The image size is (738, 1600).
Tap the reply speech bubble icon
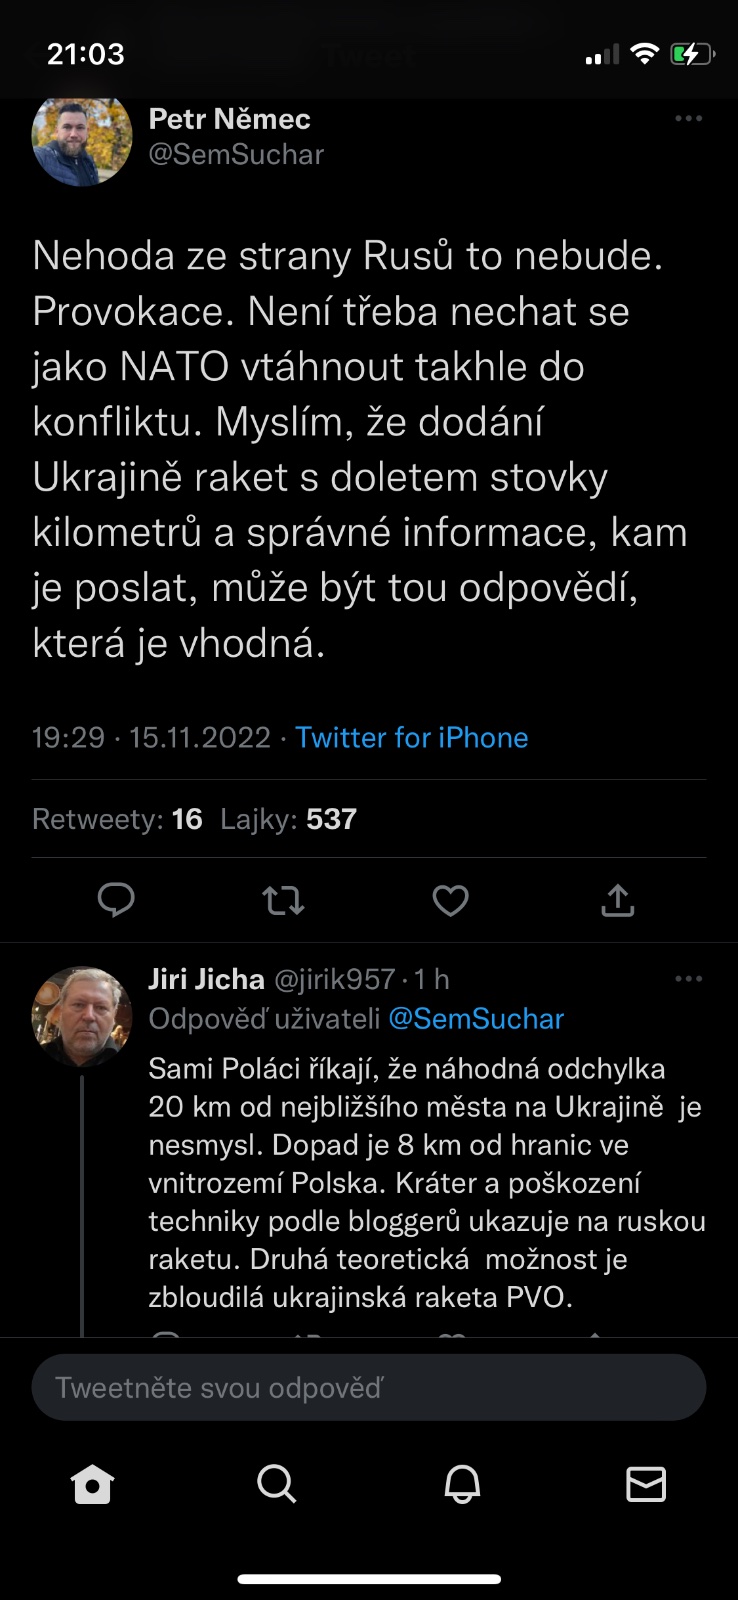pyautogui.click(x=116, y=900)
